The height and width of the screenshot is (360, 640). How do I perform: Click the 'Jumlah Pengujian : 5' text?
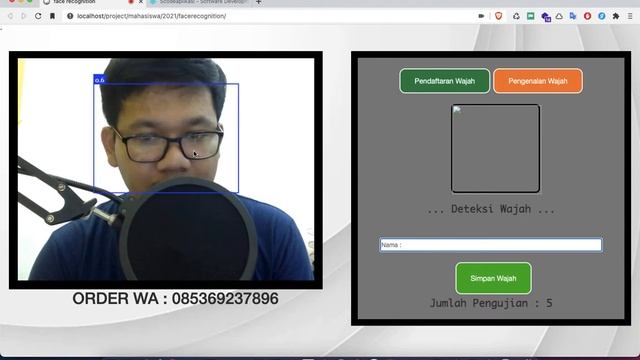[491, 303]
